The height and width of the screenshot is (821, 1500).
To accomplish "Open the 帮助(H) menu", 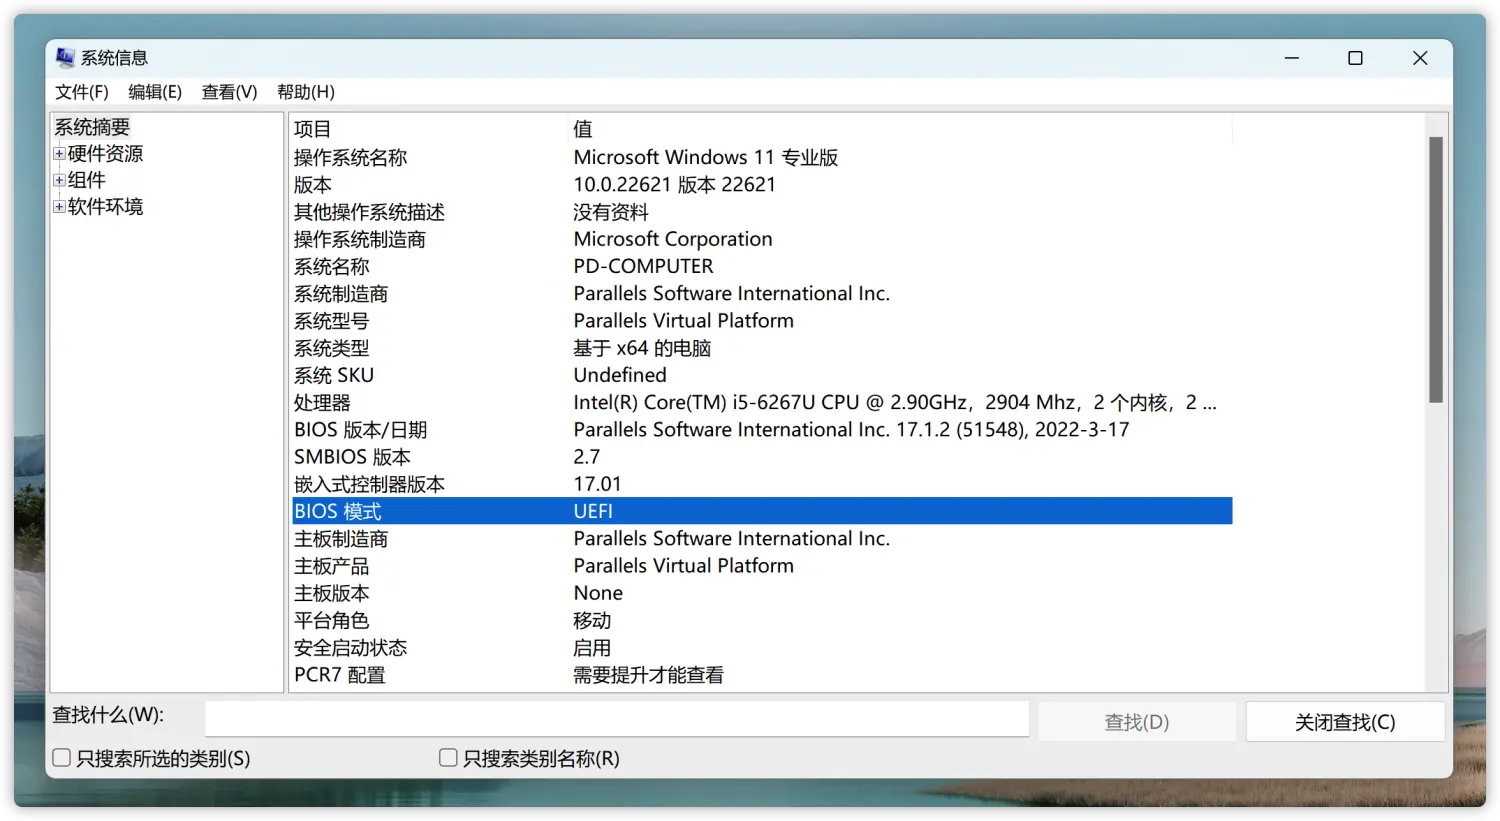I will [306, 92].
